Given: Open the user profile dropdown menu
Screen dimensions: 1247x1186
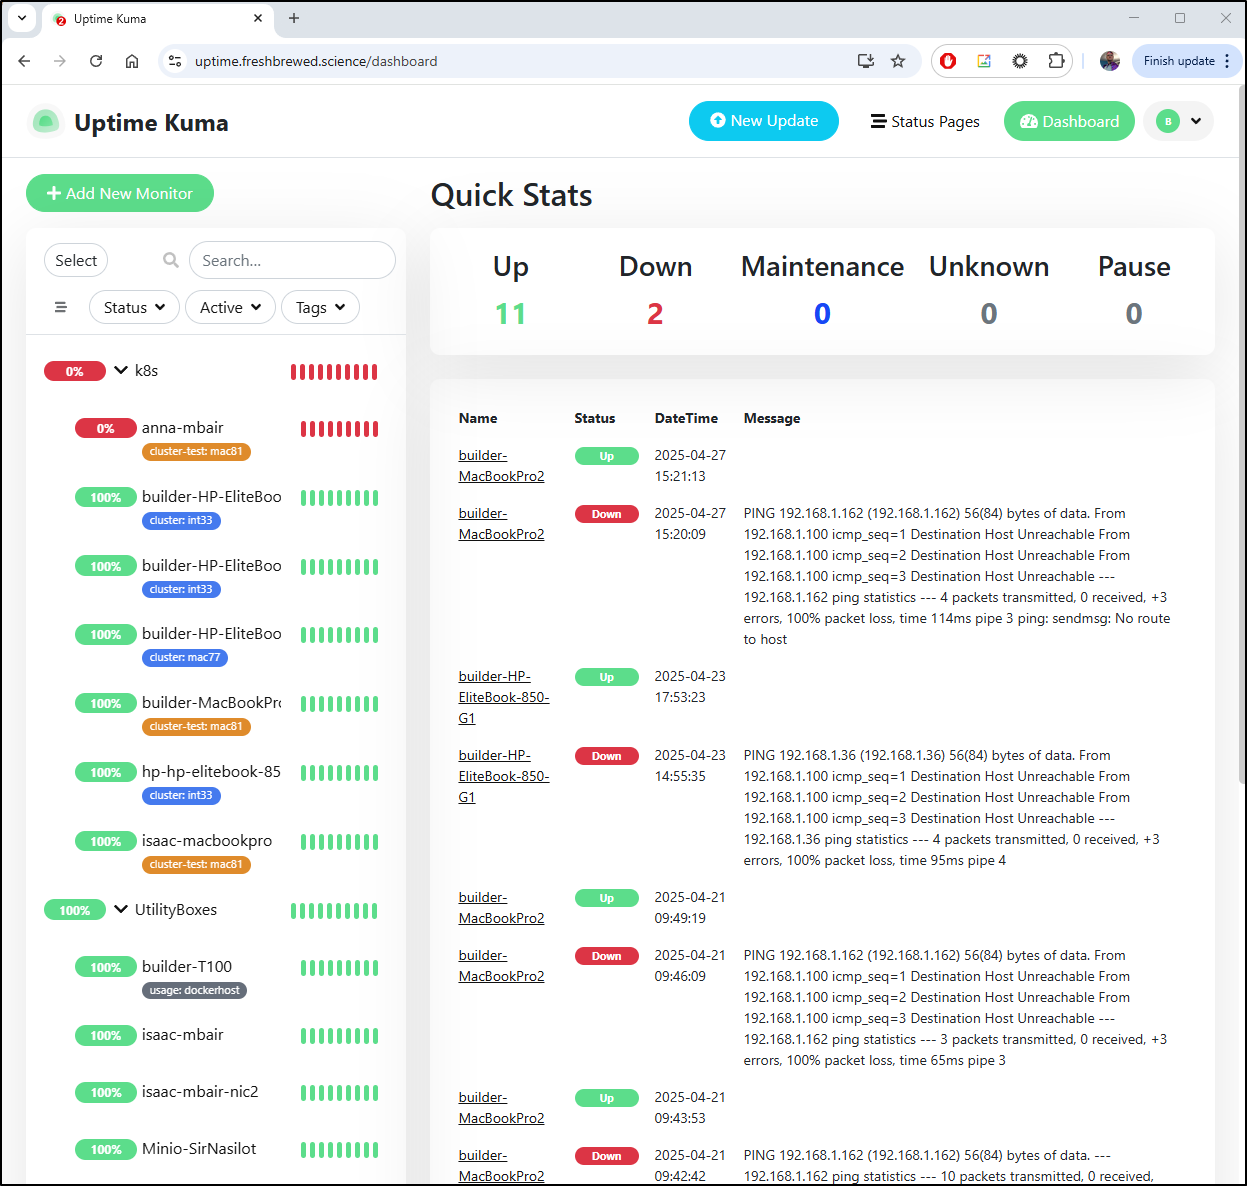Looking at the screenshot, I should tap(1179, 121).
